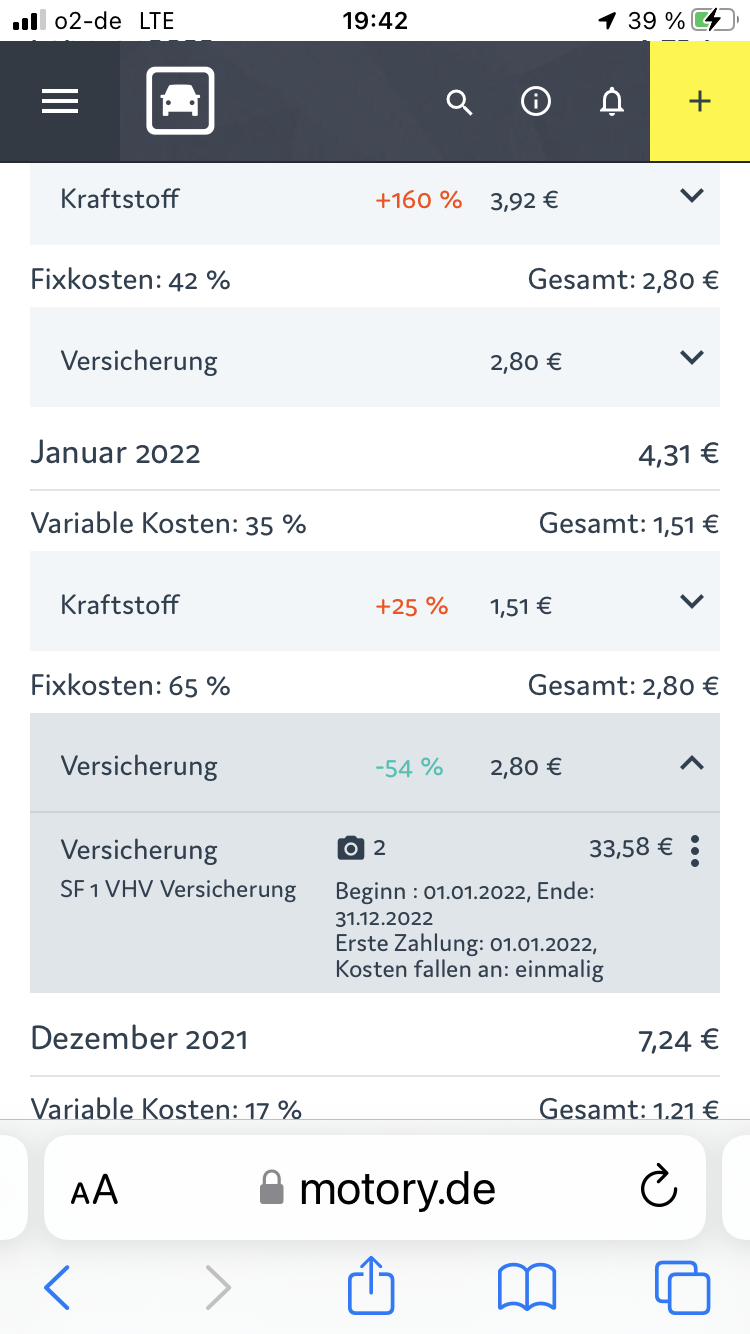Tap the motory.de address bar
Screen dimensions: 750x1334
point(380,1188)
